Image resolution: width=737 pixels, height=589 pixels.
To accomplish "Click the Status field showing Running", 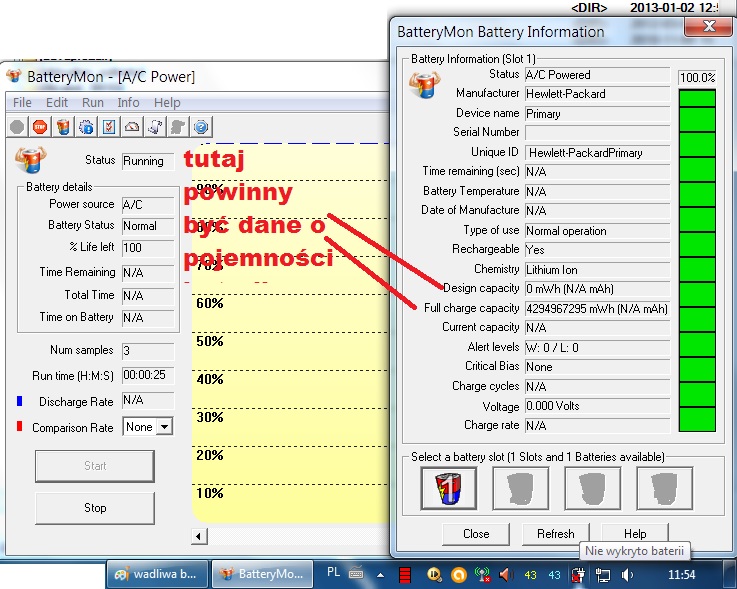I will pyautogui.click(x=148, y=161).
